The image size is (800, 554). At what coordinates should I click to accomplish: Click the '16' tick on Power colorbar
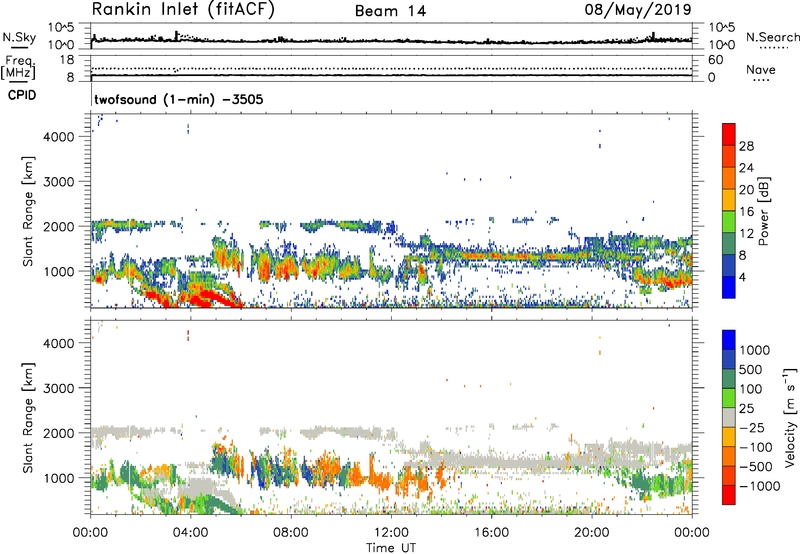[746, 212]
